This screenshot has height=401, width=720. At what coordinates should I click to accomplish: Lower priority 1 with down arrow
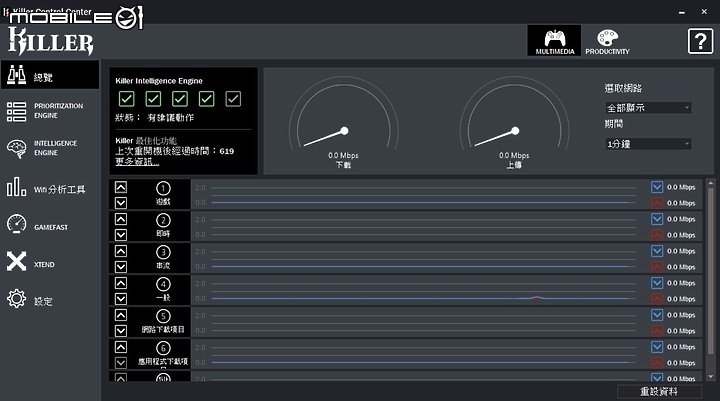(121, 203)
